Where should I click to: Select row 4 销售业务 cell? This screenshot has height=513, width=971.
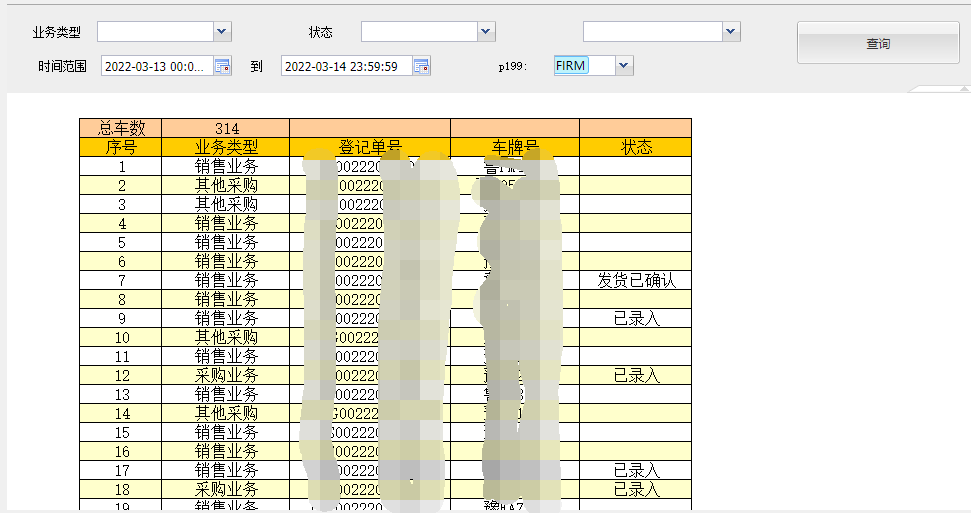226,223
